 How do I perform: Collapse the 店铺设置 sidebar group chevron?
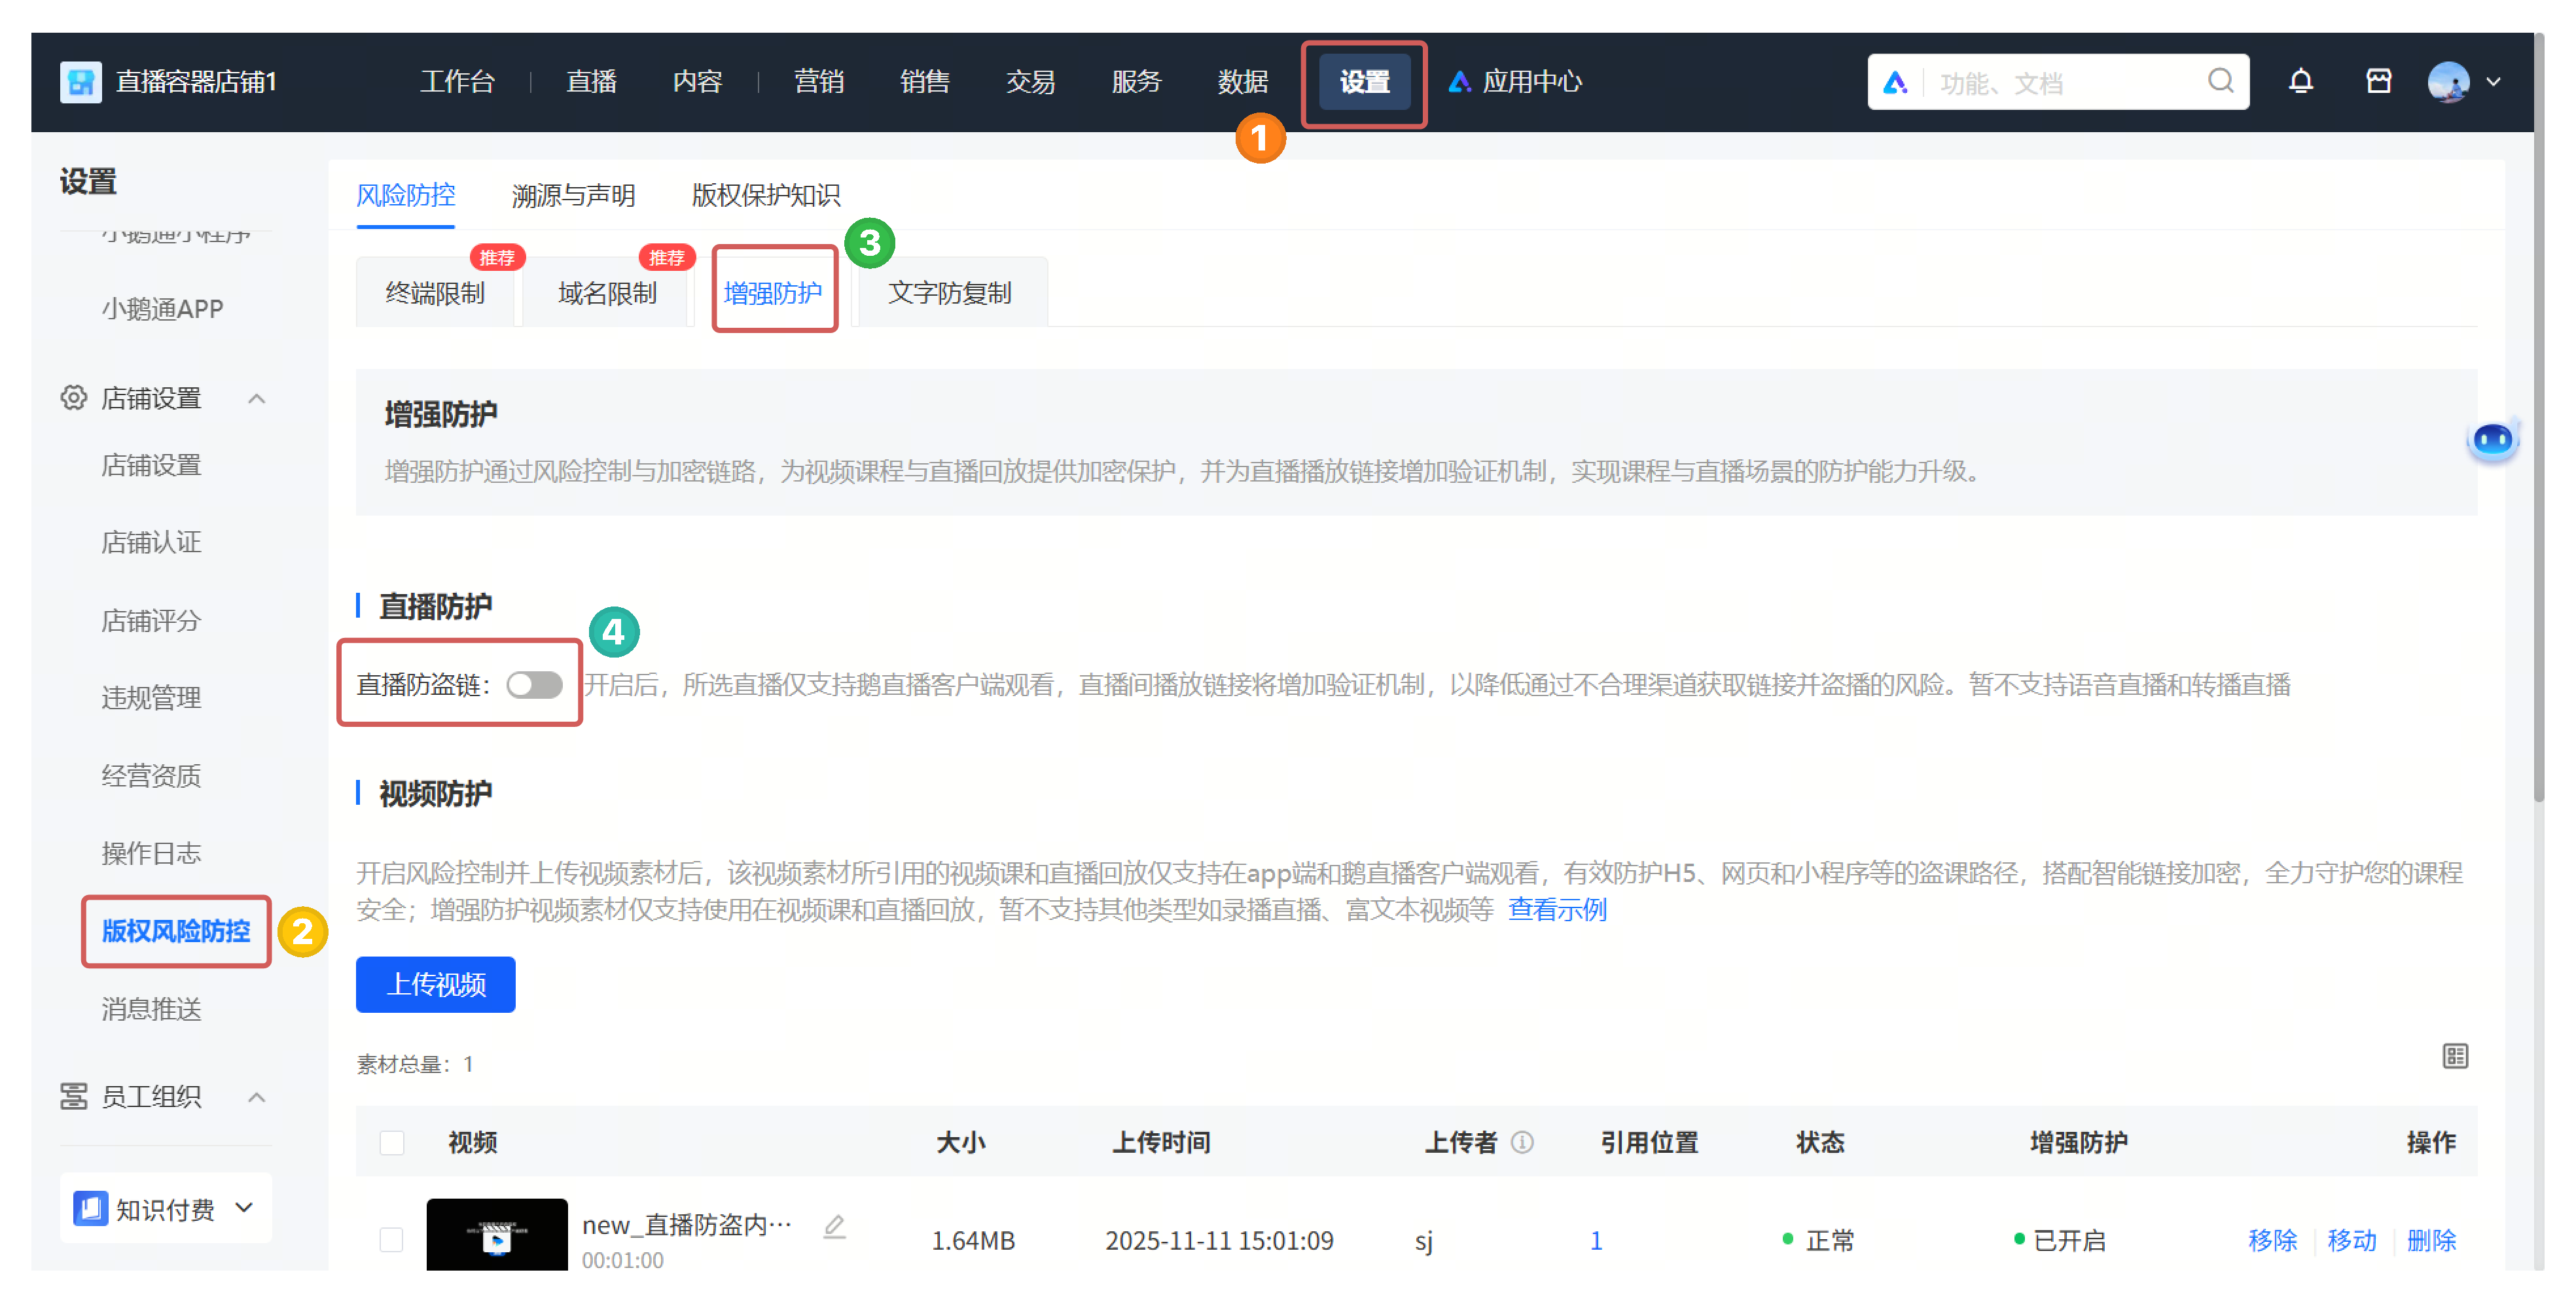[256, 398]
